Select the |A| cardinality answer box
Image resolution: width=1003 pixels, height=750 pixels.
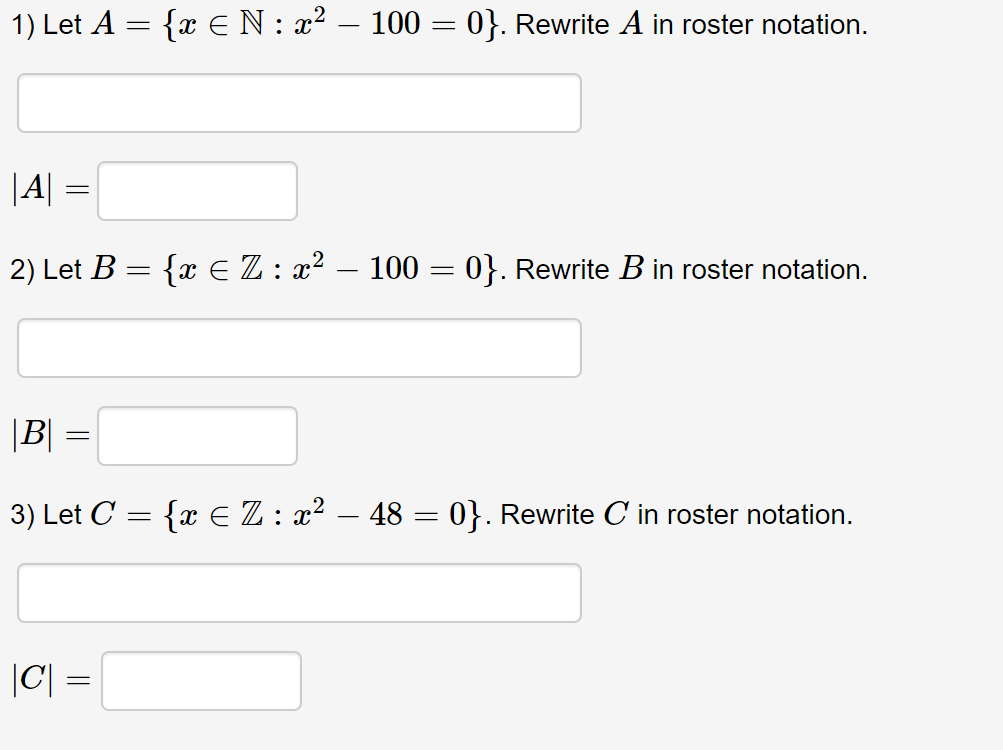[x=196, y=190]
